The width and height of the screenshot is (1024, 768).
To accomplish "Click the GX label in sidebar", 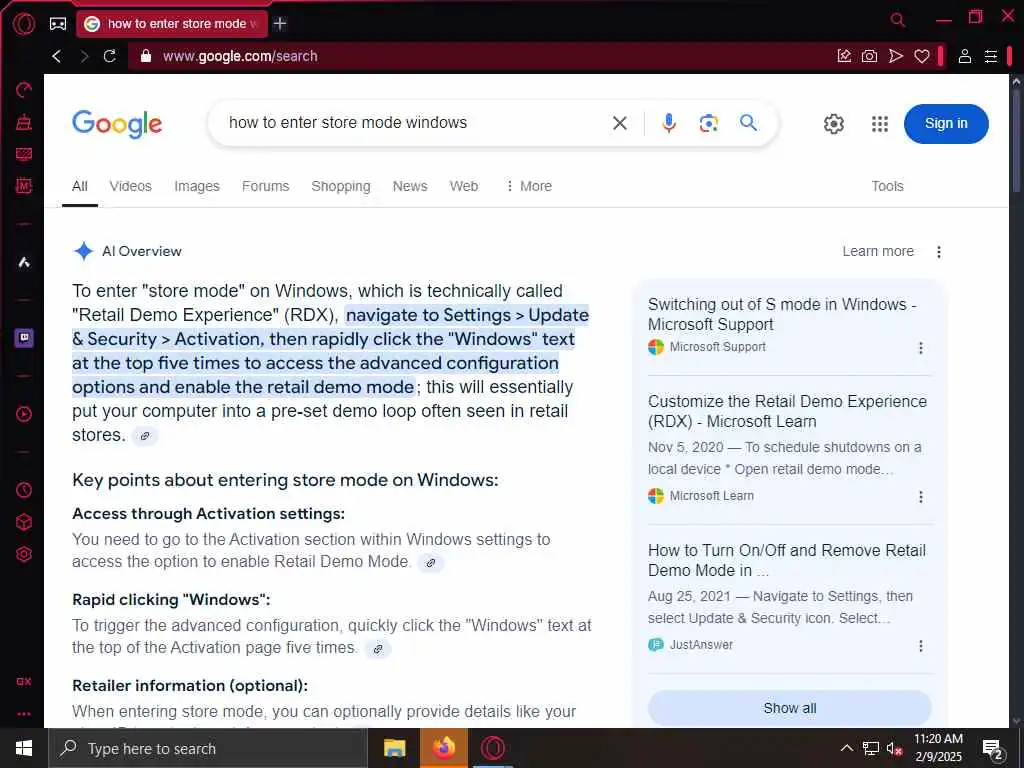I will [x=24, y=681].
